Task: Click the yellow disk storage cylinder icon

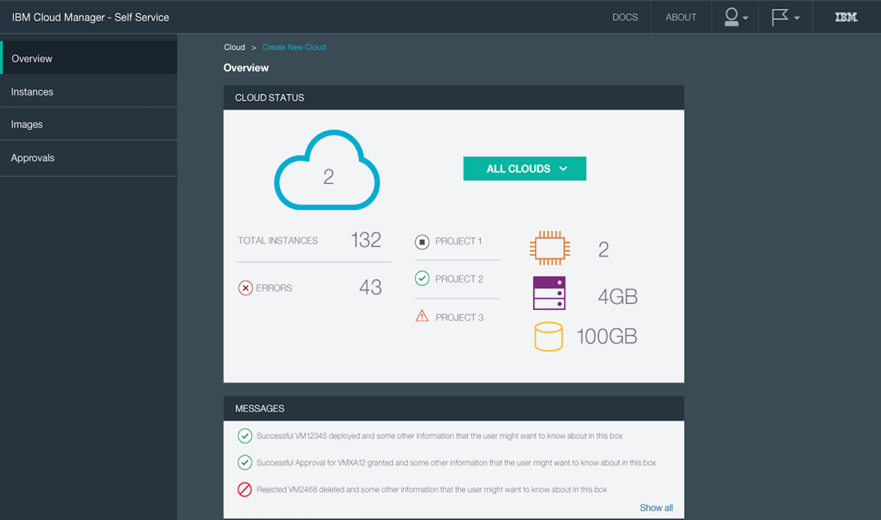Action: point(548,336)
